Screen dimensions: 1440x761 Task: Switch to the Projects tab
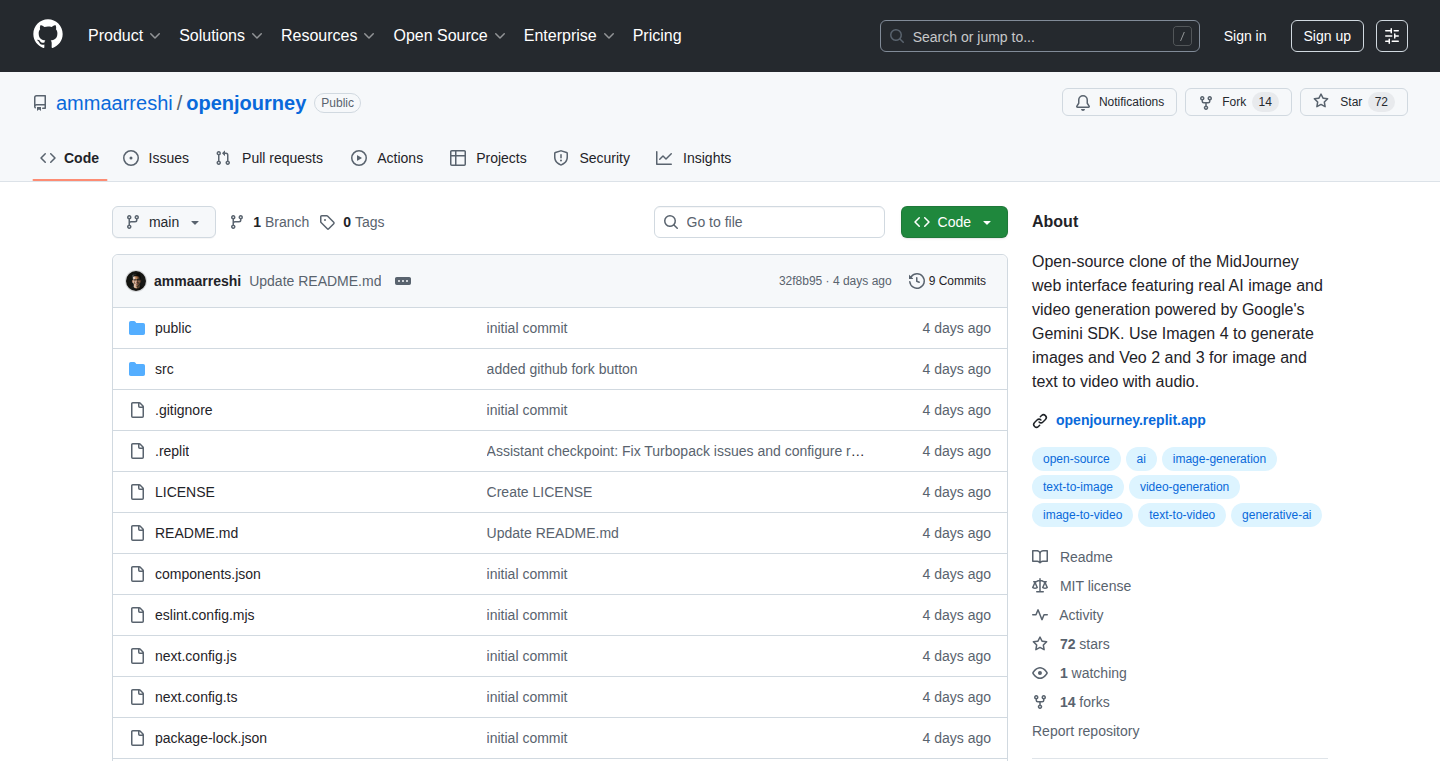pyautogui.click(x=488, y=158)
